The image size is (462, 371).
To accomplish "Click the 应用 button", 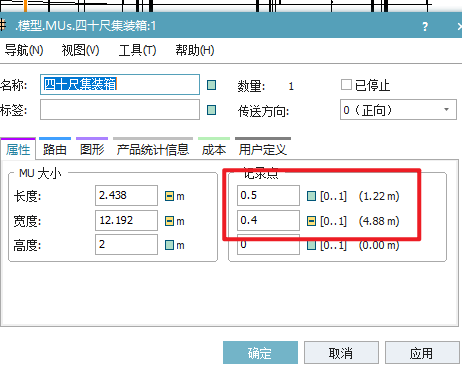I will point(422,353).
